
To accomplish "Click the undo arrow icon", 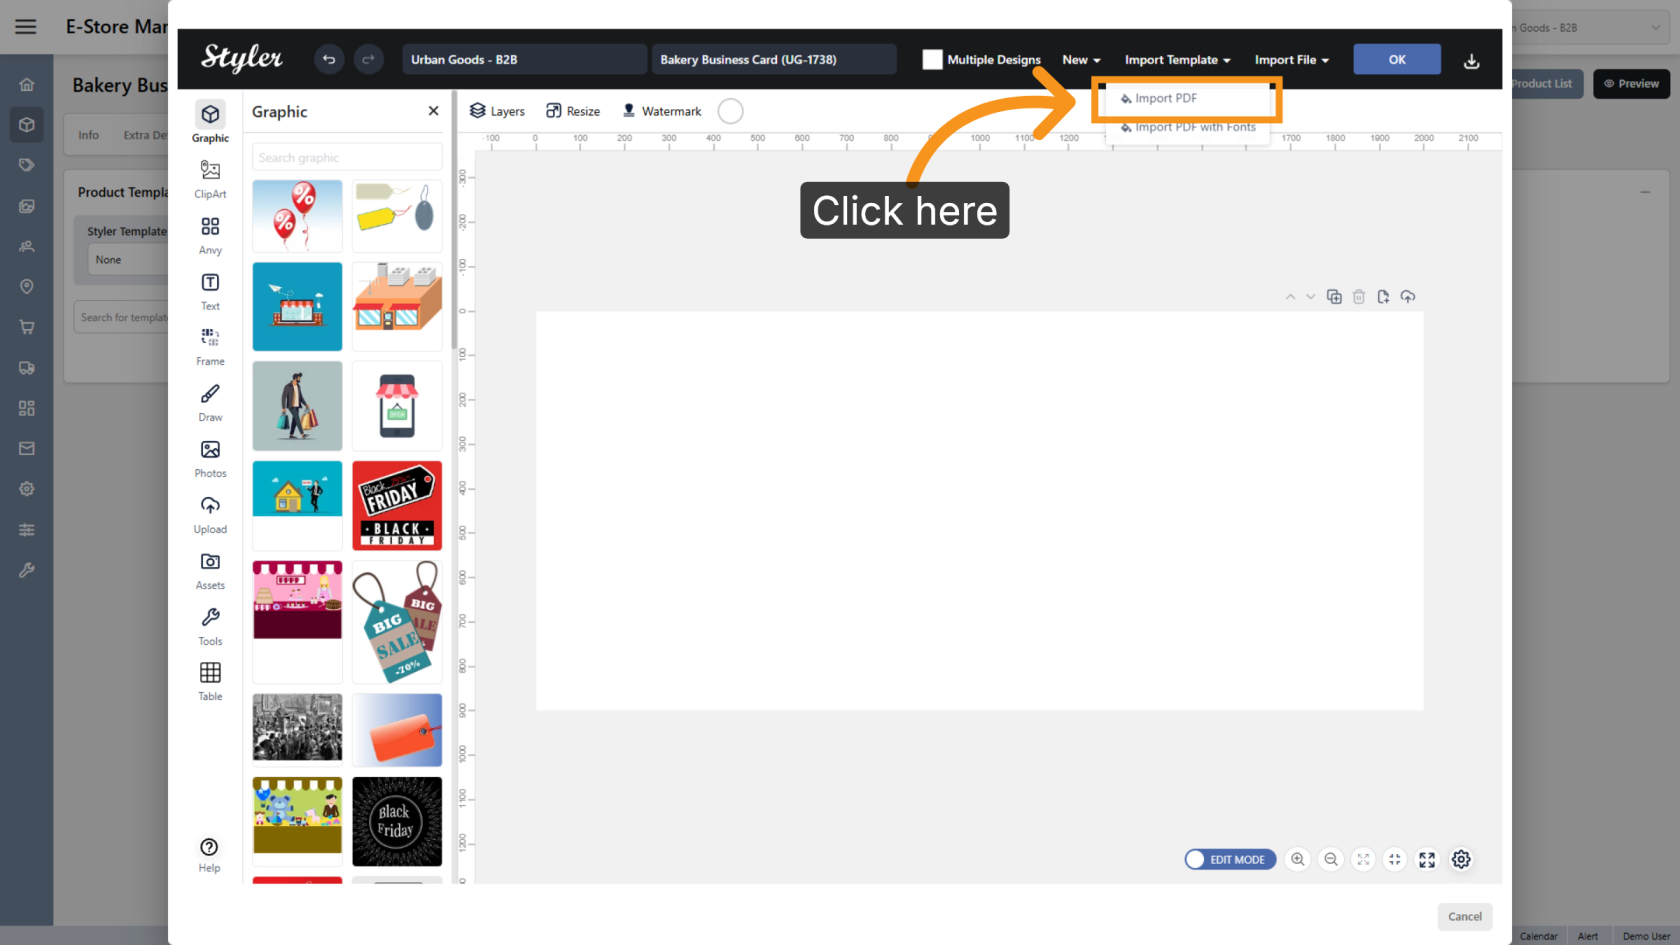I will point(328,60).
